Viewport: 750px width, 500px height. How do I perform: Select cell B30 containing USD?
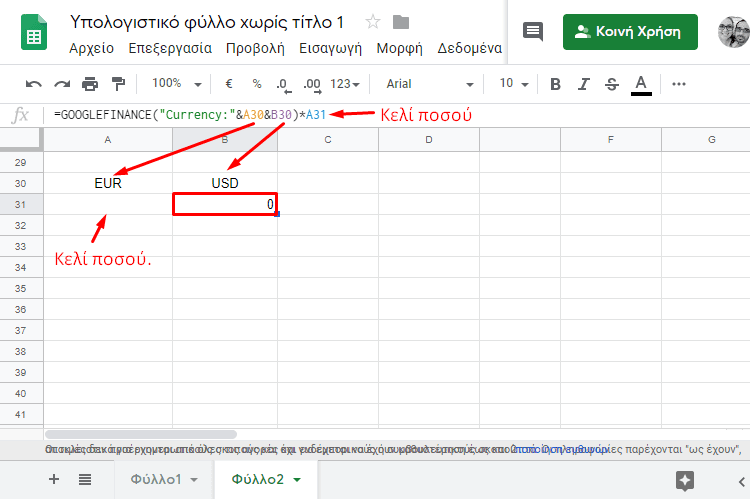225,183
